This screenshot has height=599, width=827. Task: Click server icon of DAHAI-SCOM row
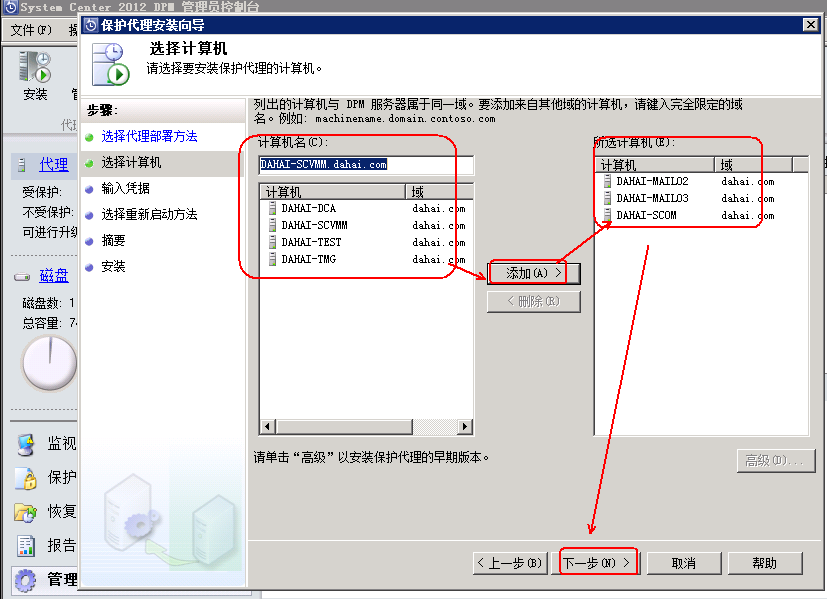608,215
